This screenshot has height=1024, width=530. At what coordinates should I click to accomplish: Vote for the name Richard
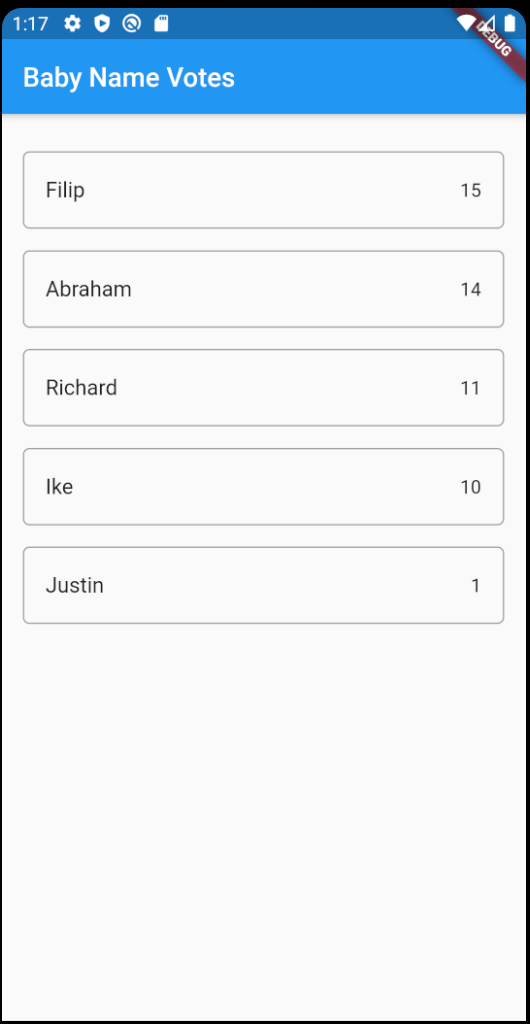tap(264, 388)
